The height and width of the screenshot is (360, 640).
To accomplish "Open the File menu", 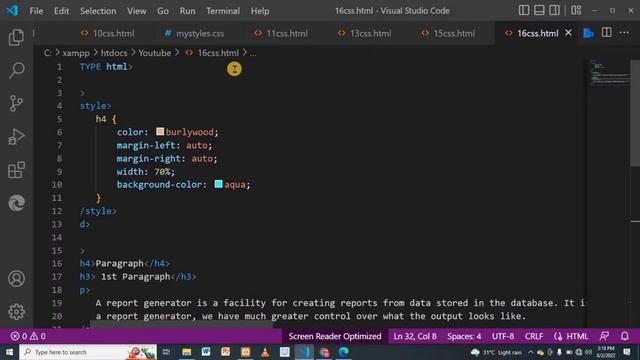I will (36, 11).
